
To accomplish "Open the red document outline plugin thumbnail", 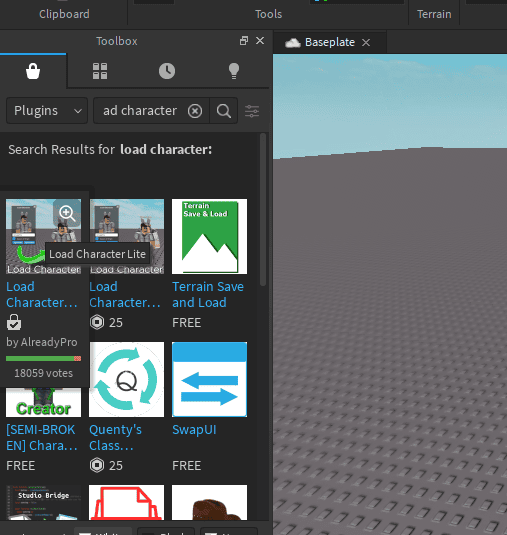I will 127,503.
